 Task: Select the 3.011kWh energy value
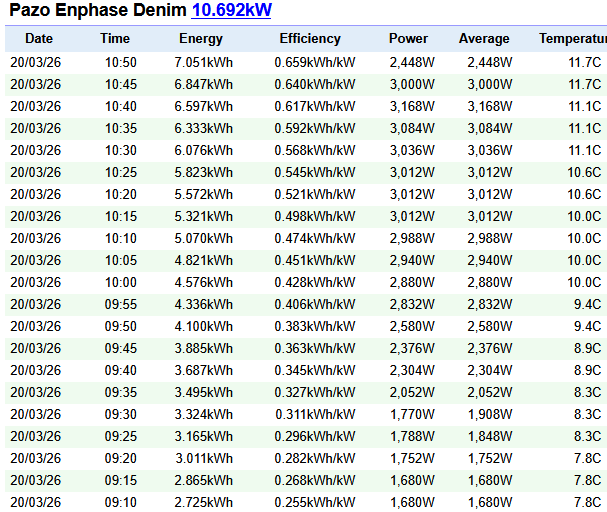[x=204, y=459]
